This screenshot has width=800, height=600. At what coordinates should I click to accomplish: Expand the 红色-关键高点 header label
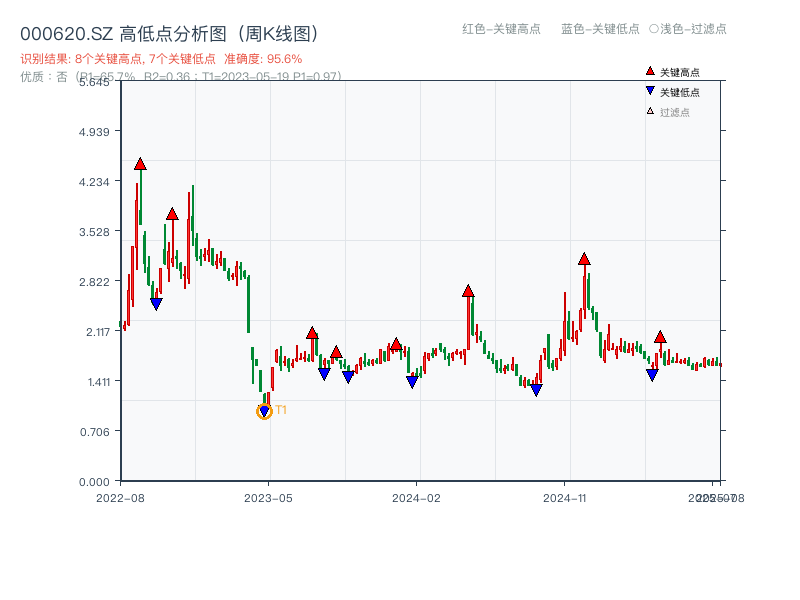pos(499,30)
